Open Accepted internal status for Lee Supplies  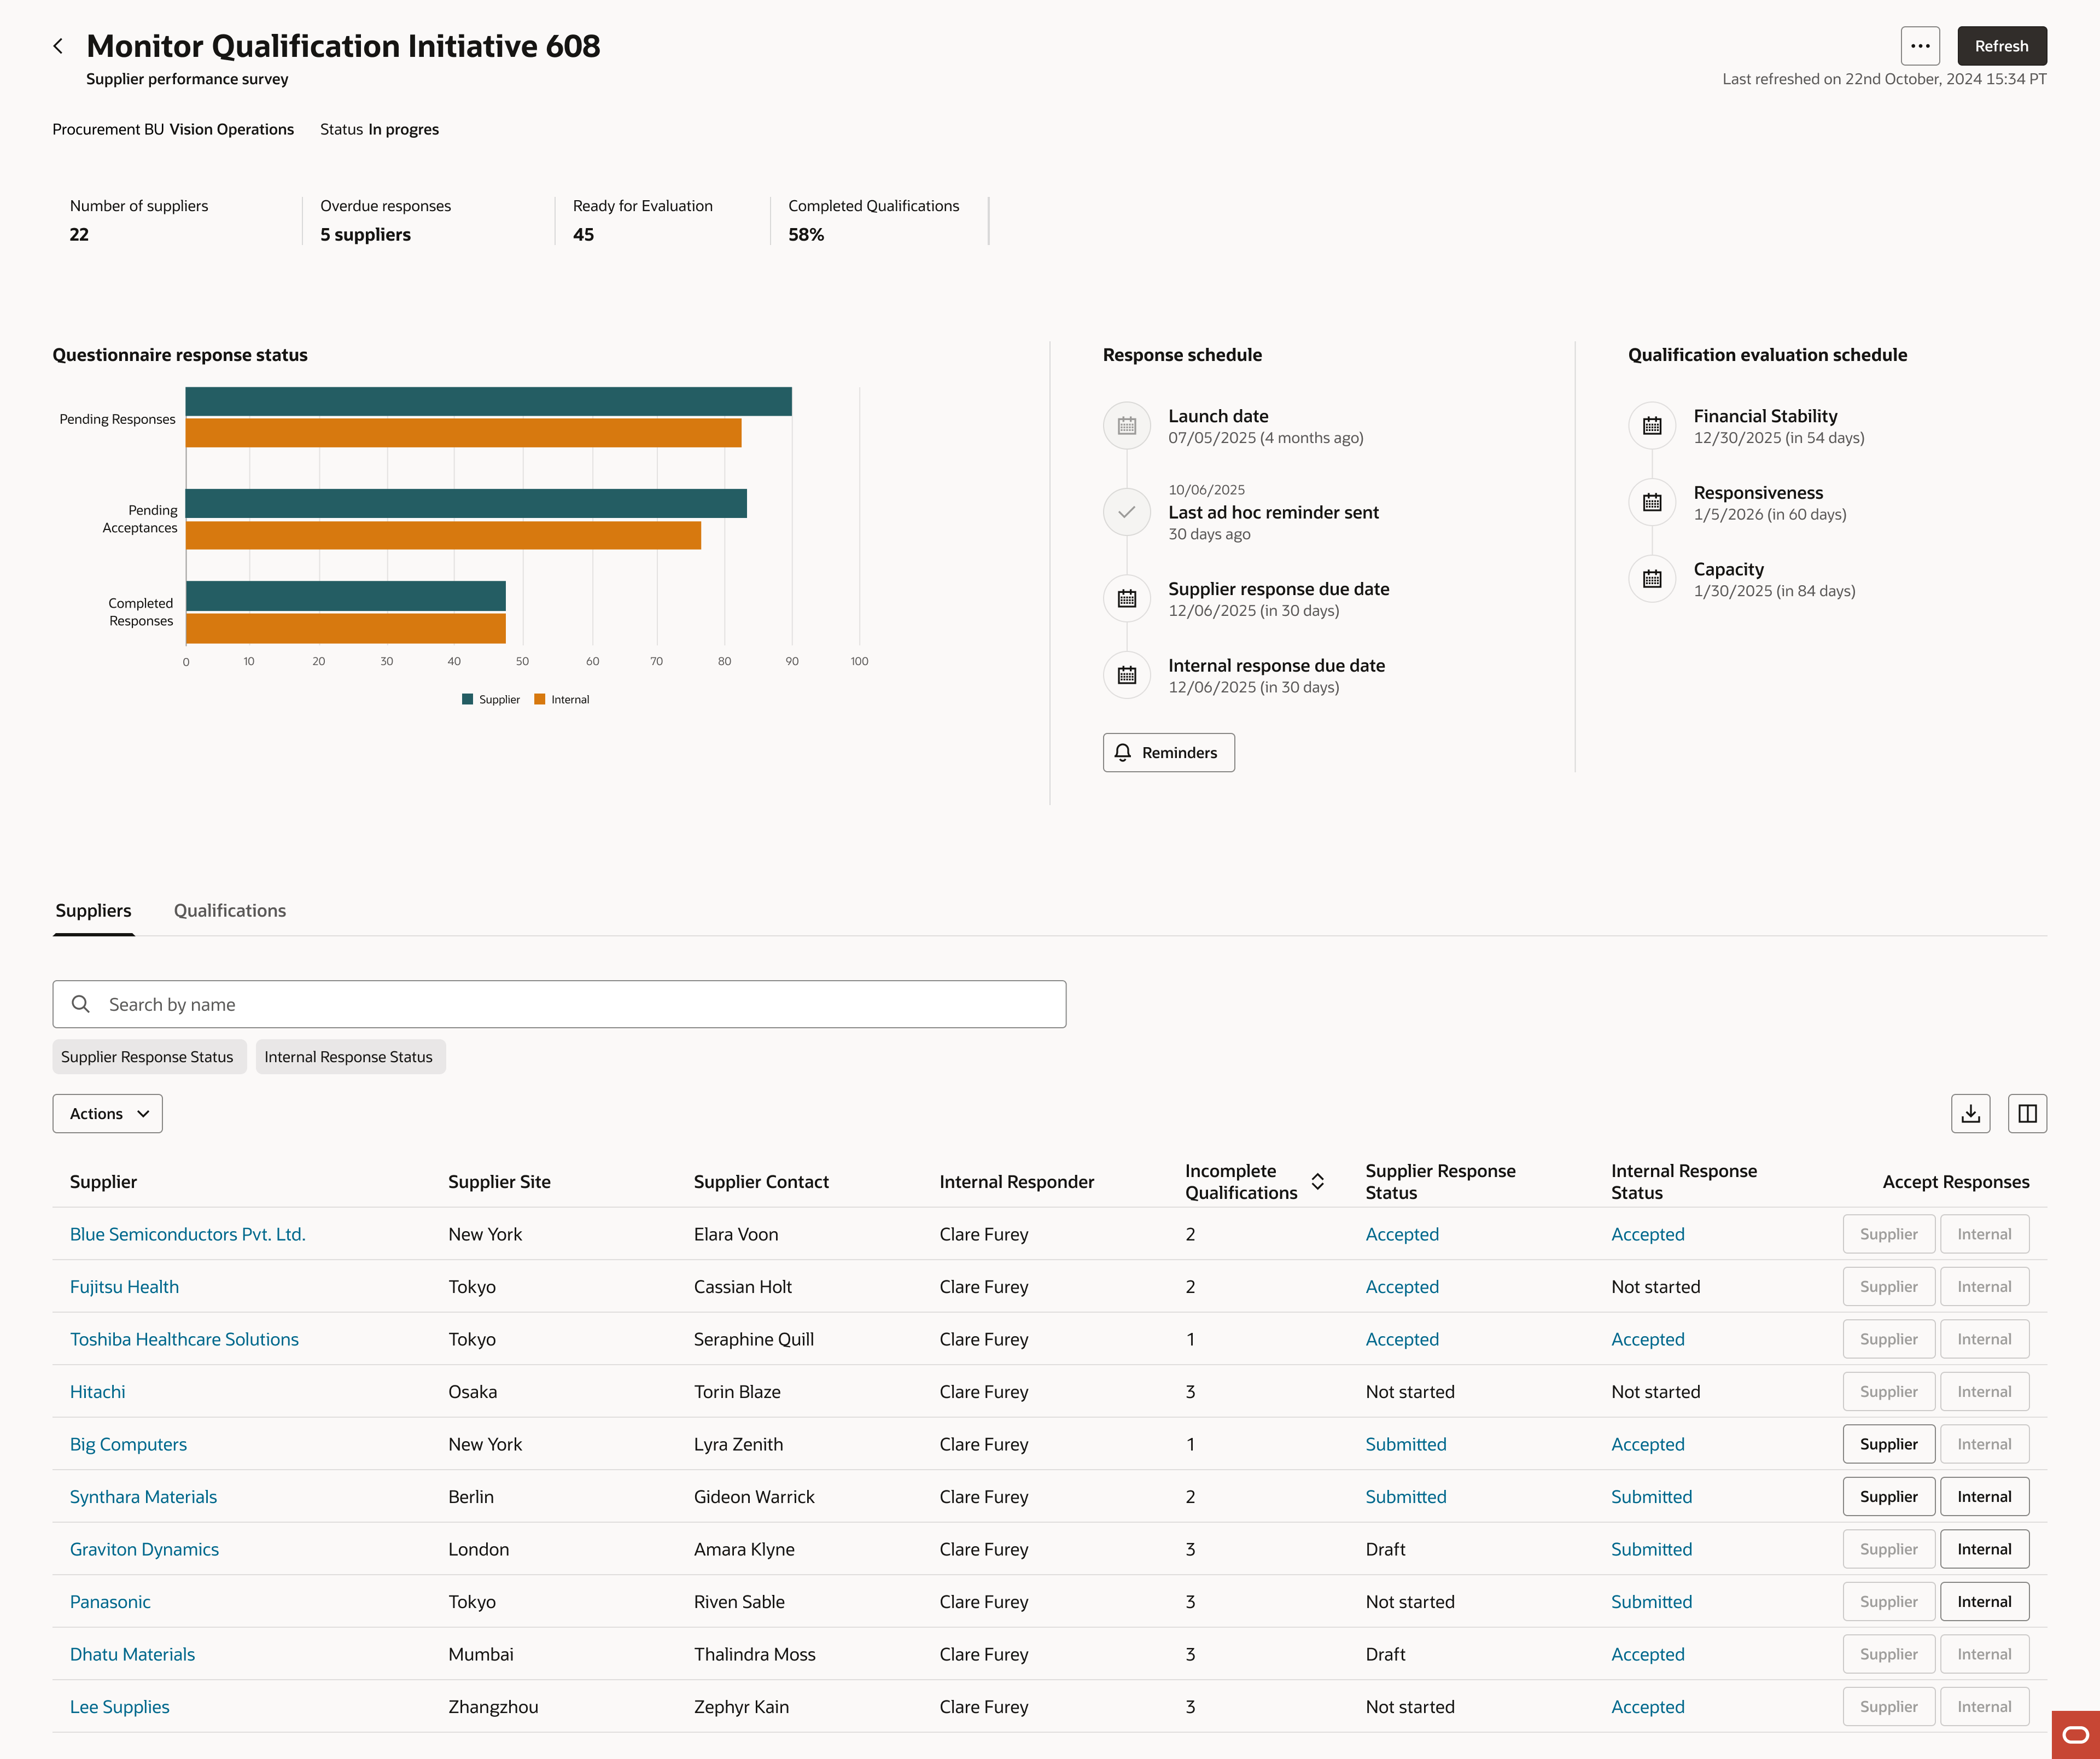[x=1647, y=1707]
